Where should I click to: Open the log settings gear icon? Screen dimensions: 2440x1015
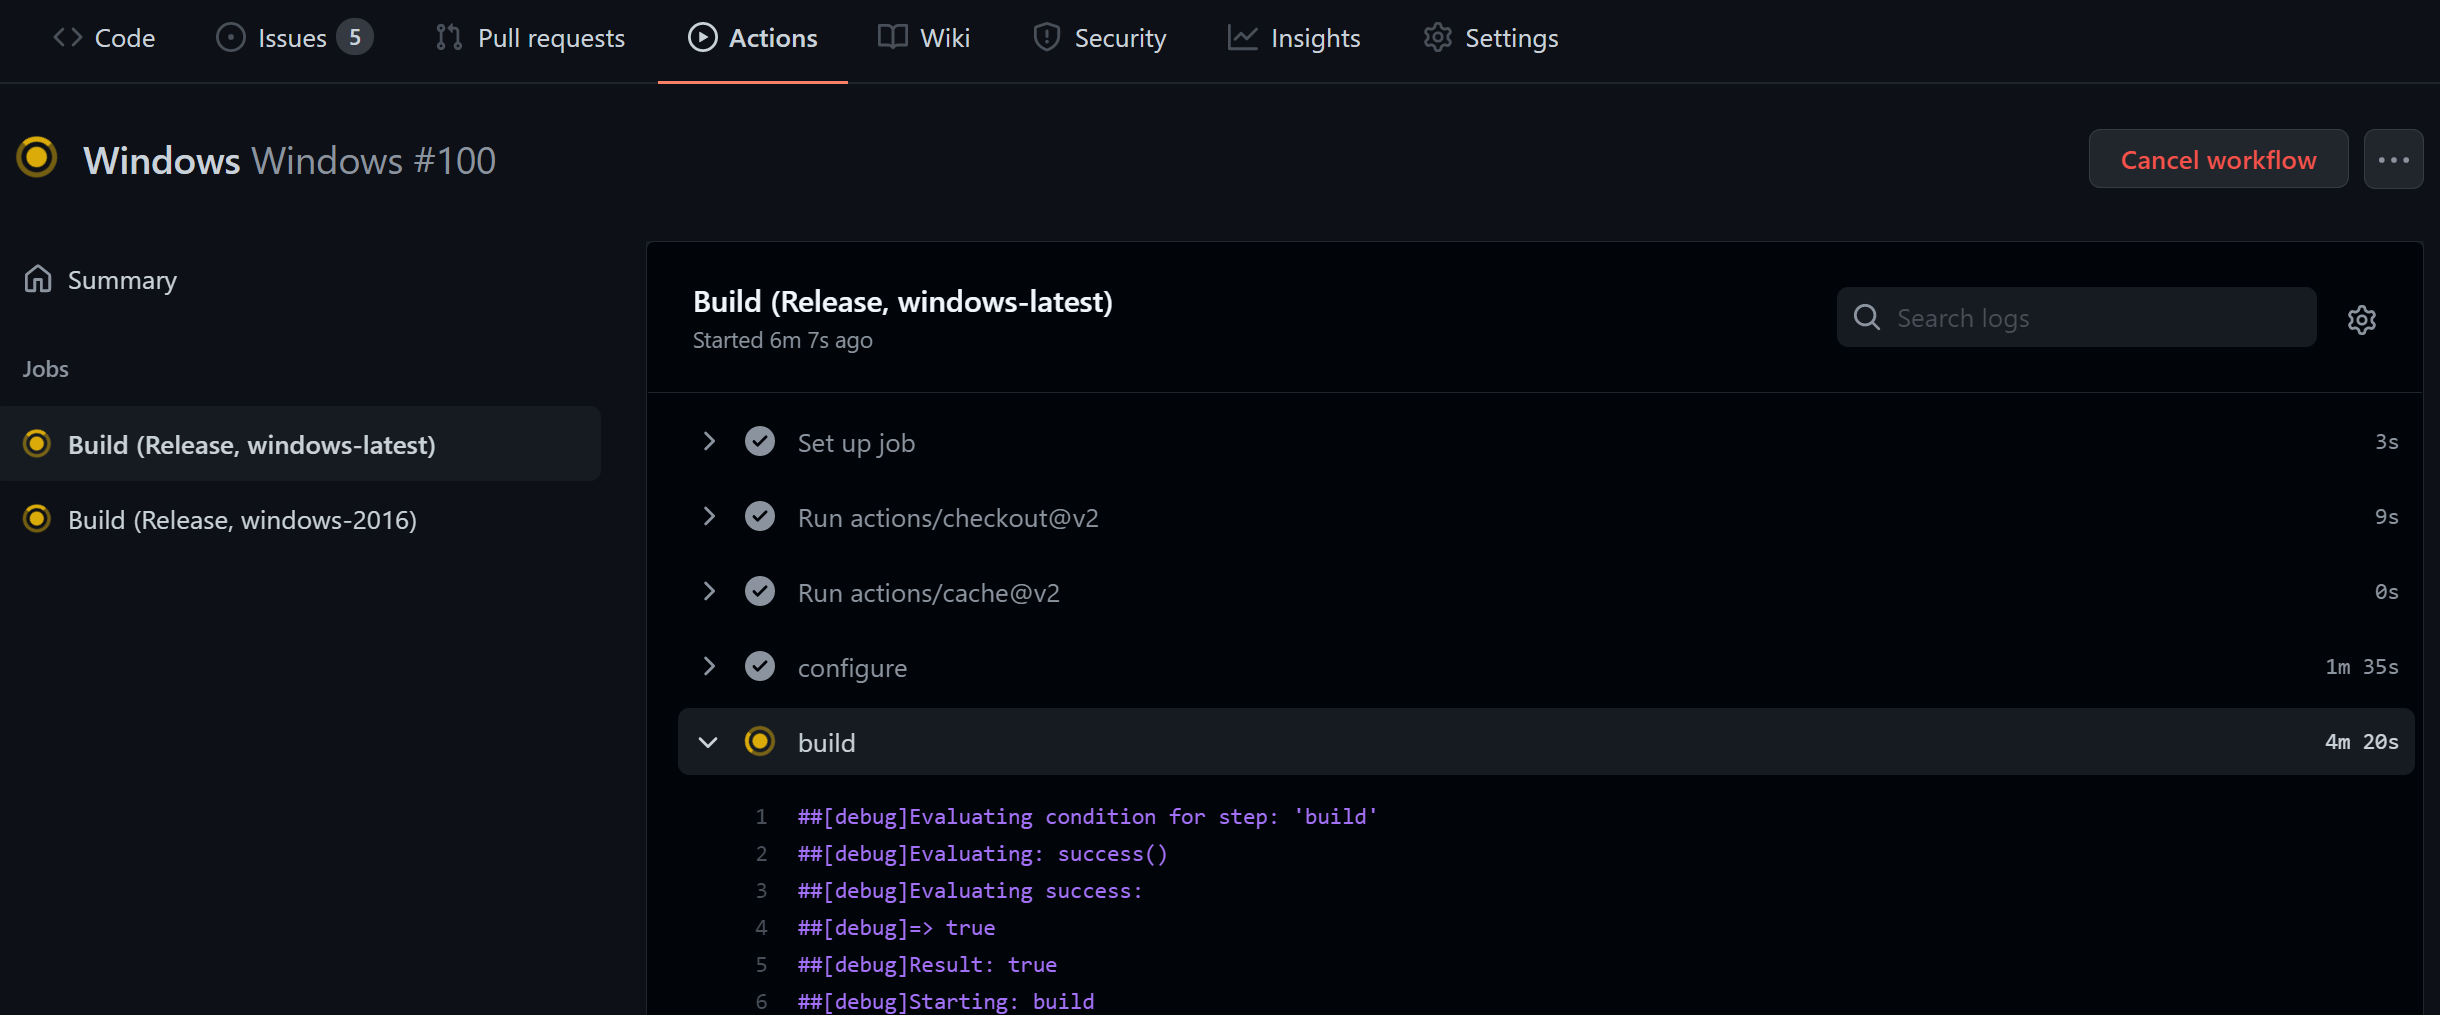pyautogui.click(x=2361, y=320)
